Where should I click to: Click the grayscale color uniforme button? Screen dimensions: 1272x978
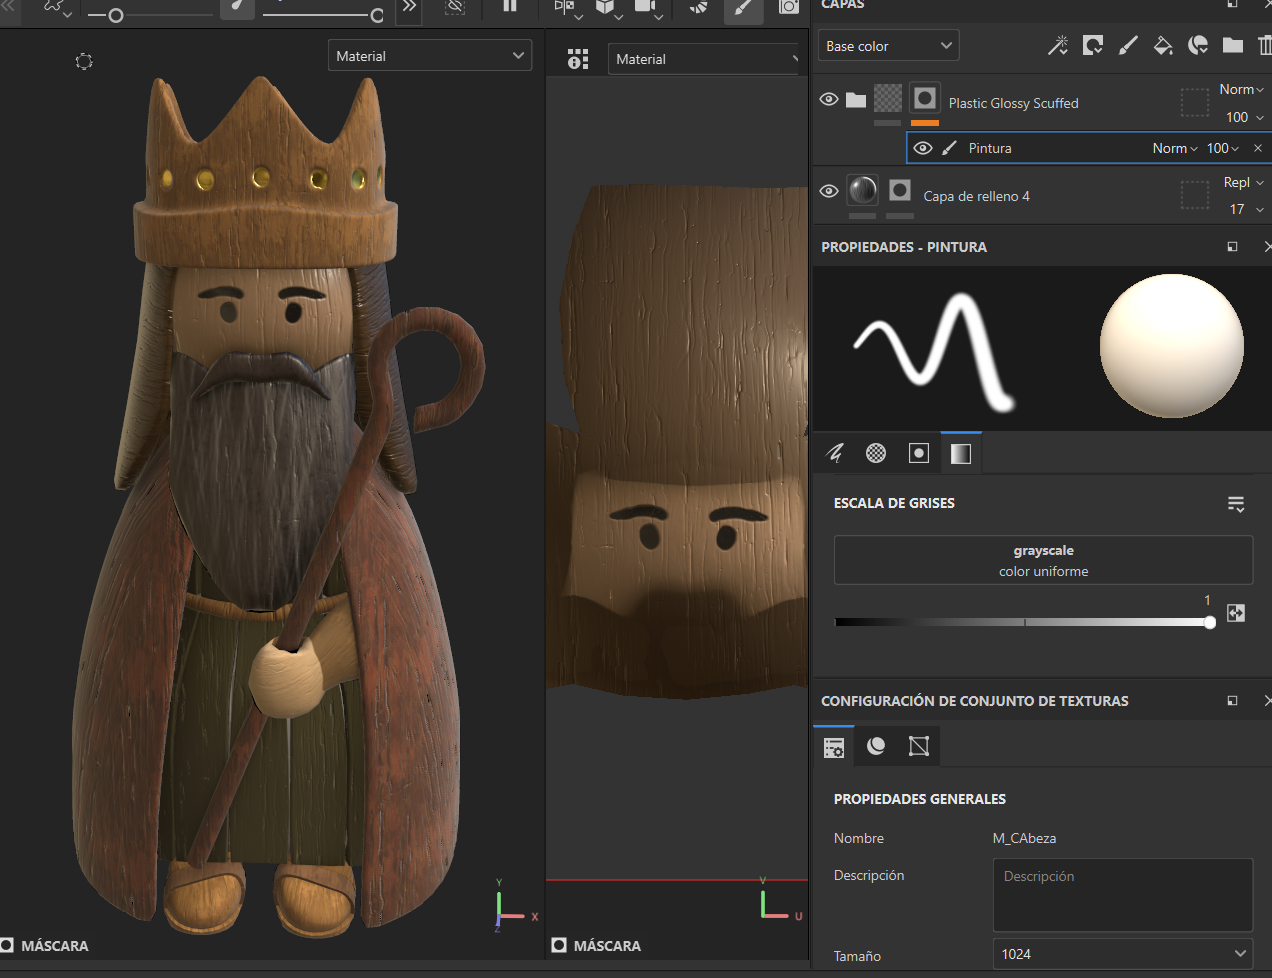click(1043, 560)
